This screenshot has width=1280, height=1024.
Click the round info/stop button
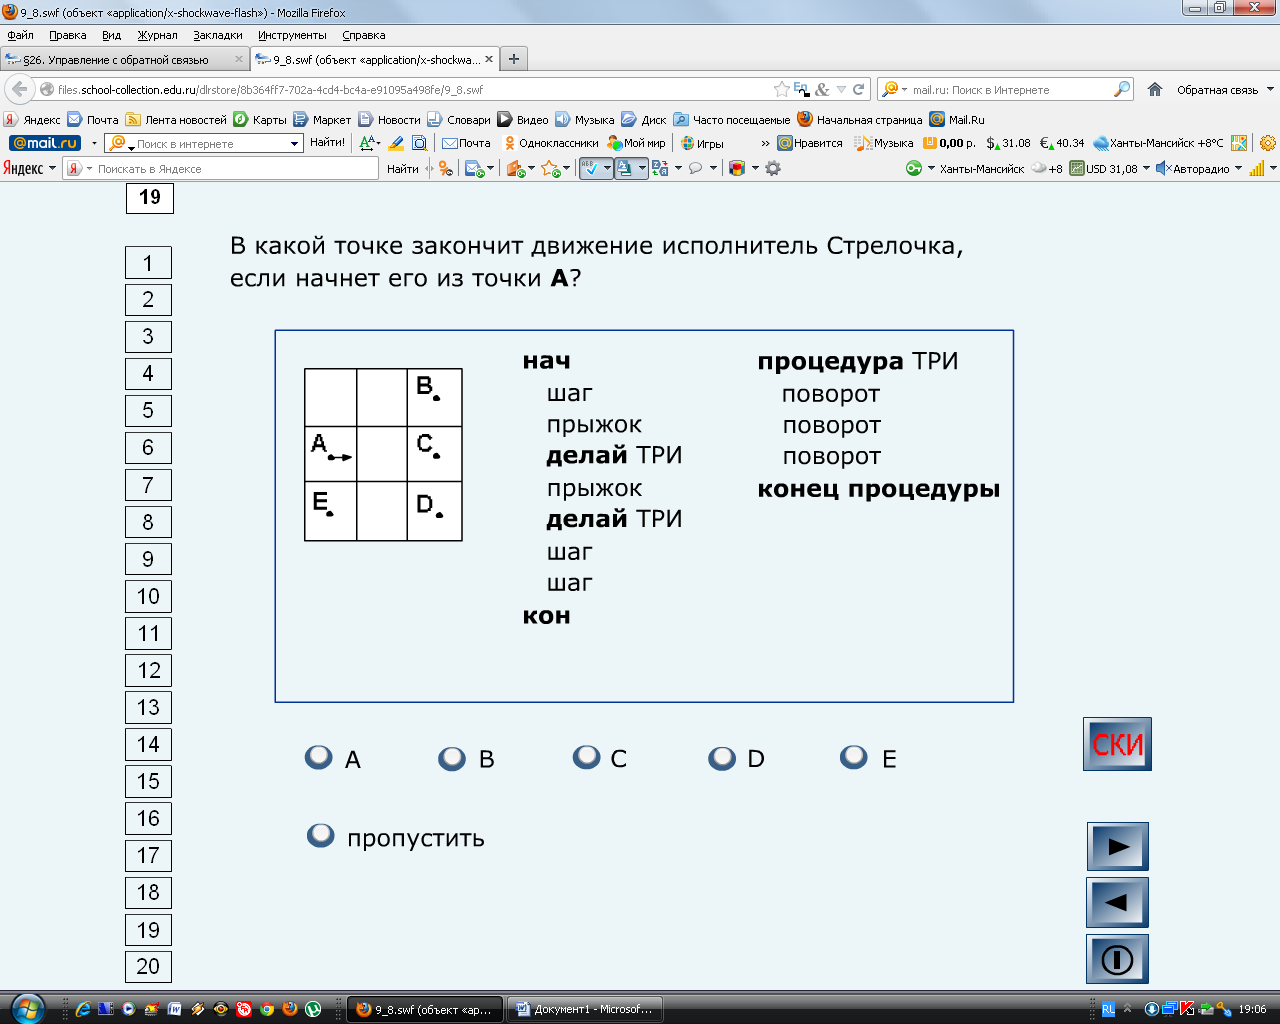click(x=1117, y=959)
